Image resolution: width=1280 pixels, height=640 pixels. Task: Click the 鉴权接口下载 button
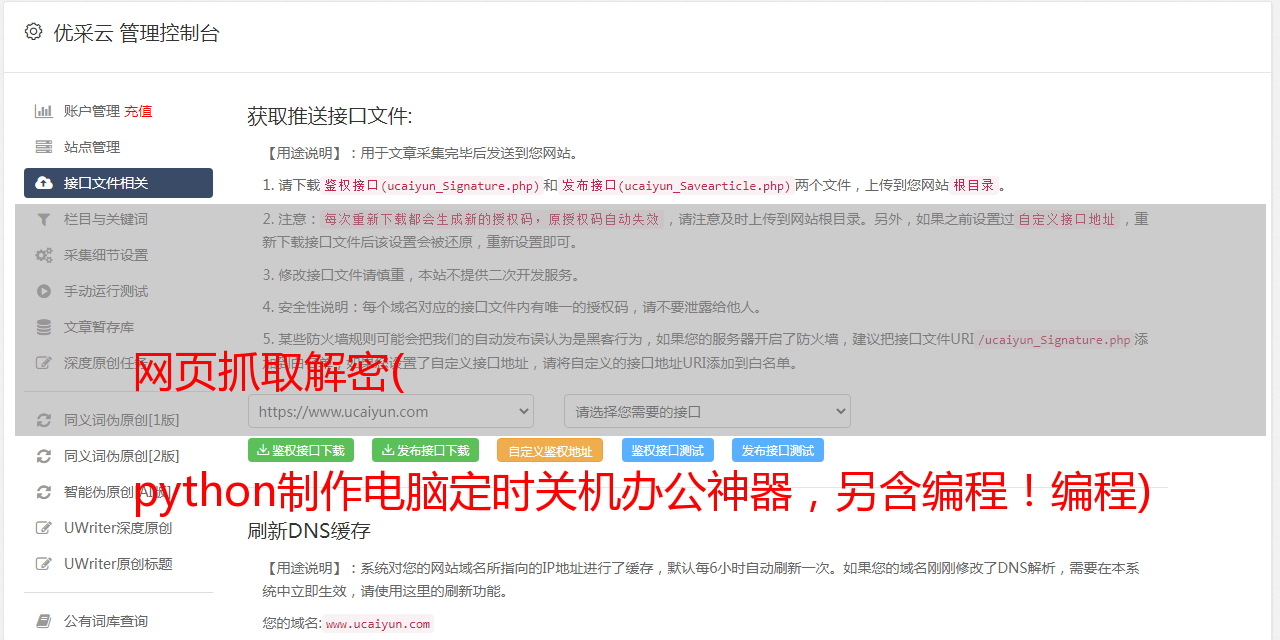point(301,450)
